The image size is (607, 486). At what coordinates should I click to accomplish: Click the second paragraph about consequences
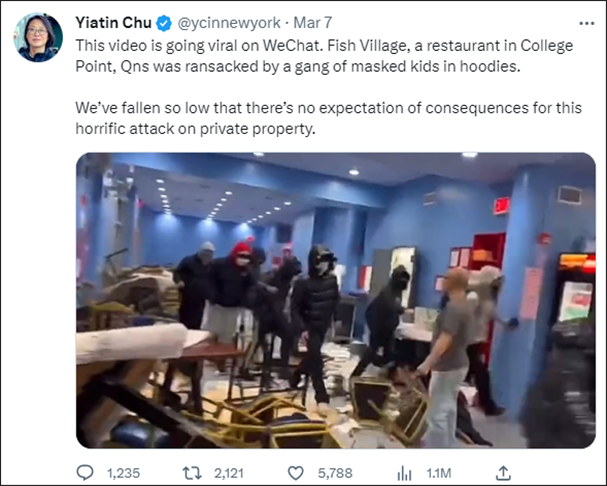click(328, 118)
